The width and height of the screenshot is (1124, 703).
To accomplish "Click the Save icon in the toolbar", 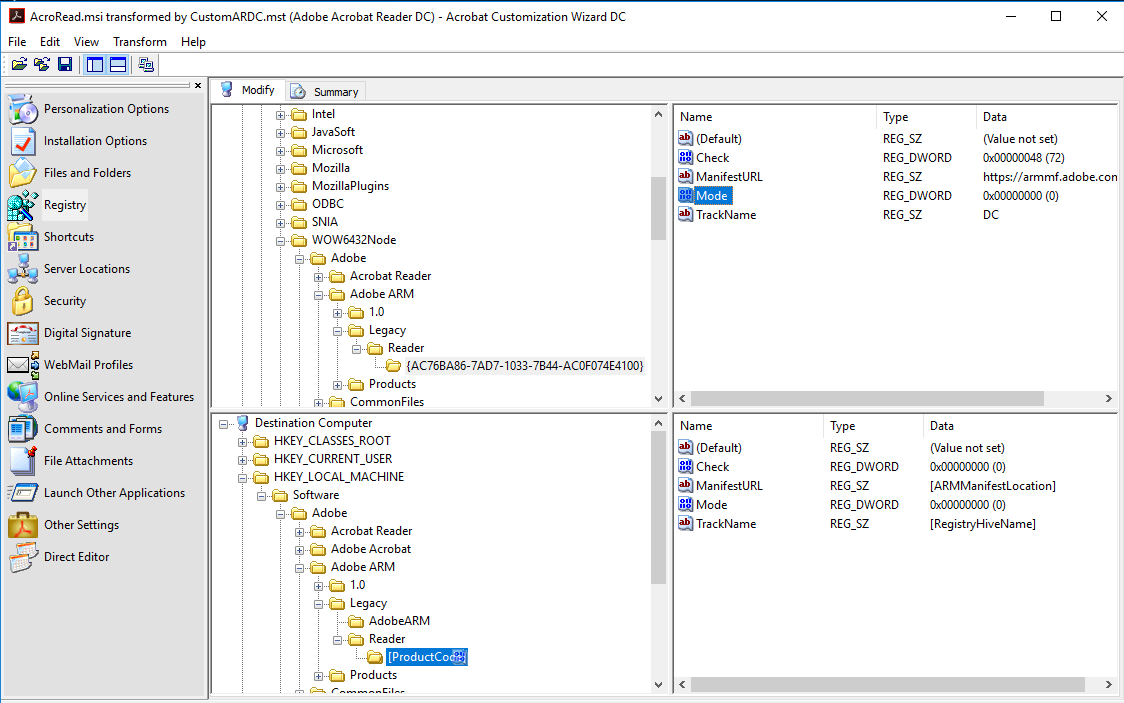I will [x=65, y=65].
